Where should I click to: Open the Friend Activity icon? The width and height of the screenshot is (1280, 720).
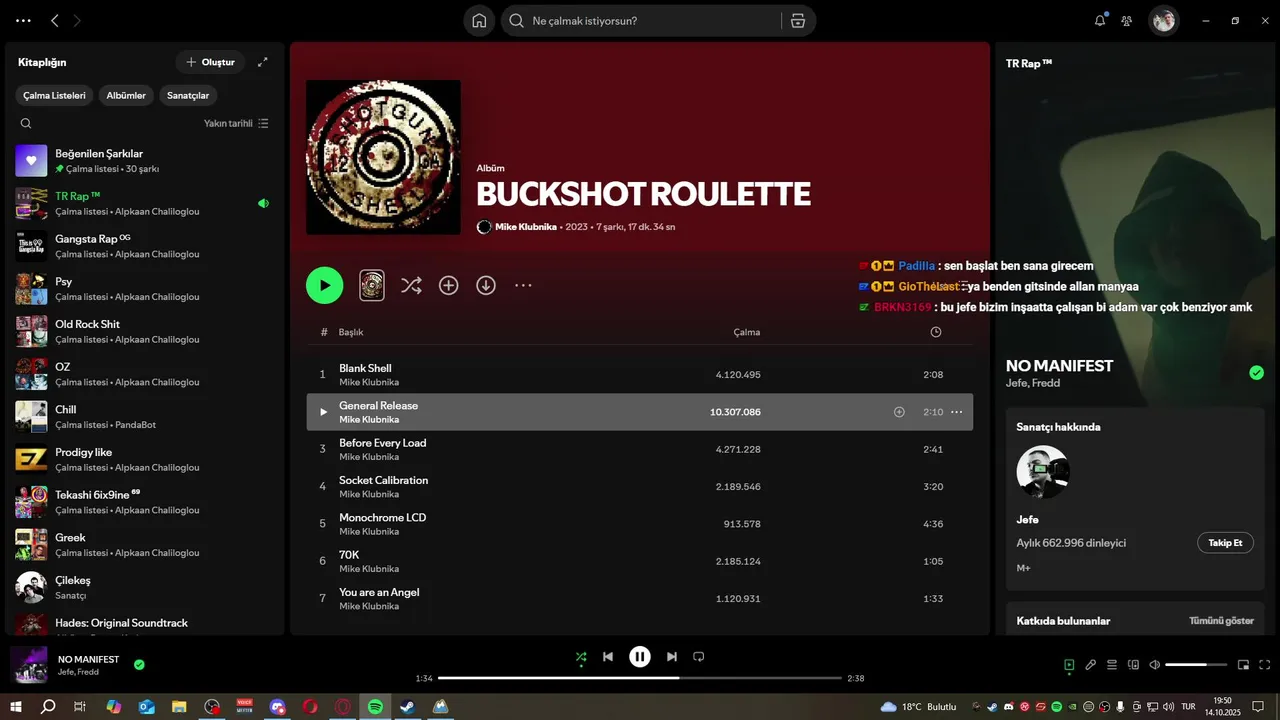(1127, 21)
